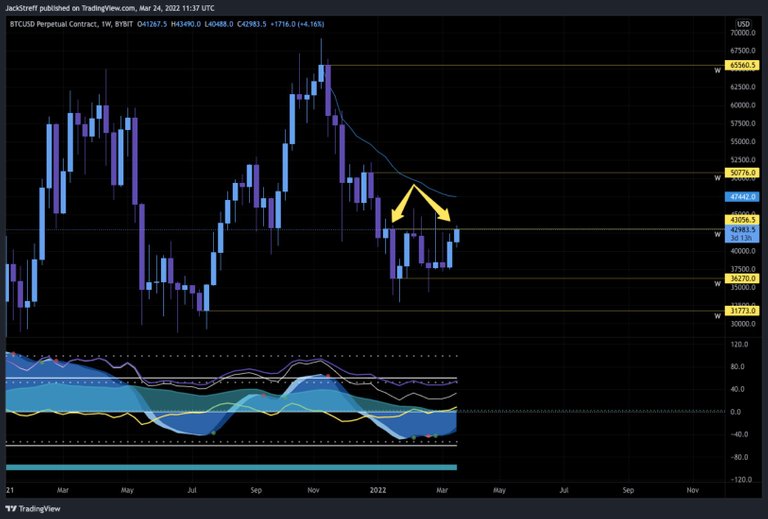Viewport: 768px width, 519px height.
Task: Click the 43056.5 yellow price label
Action: pyautogui.click(x=742, y=220)
